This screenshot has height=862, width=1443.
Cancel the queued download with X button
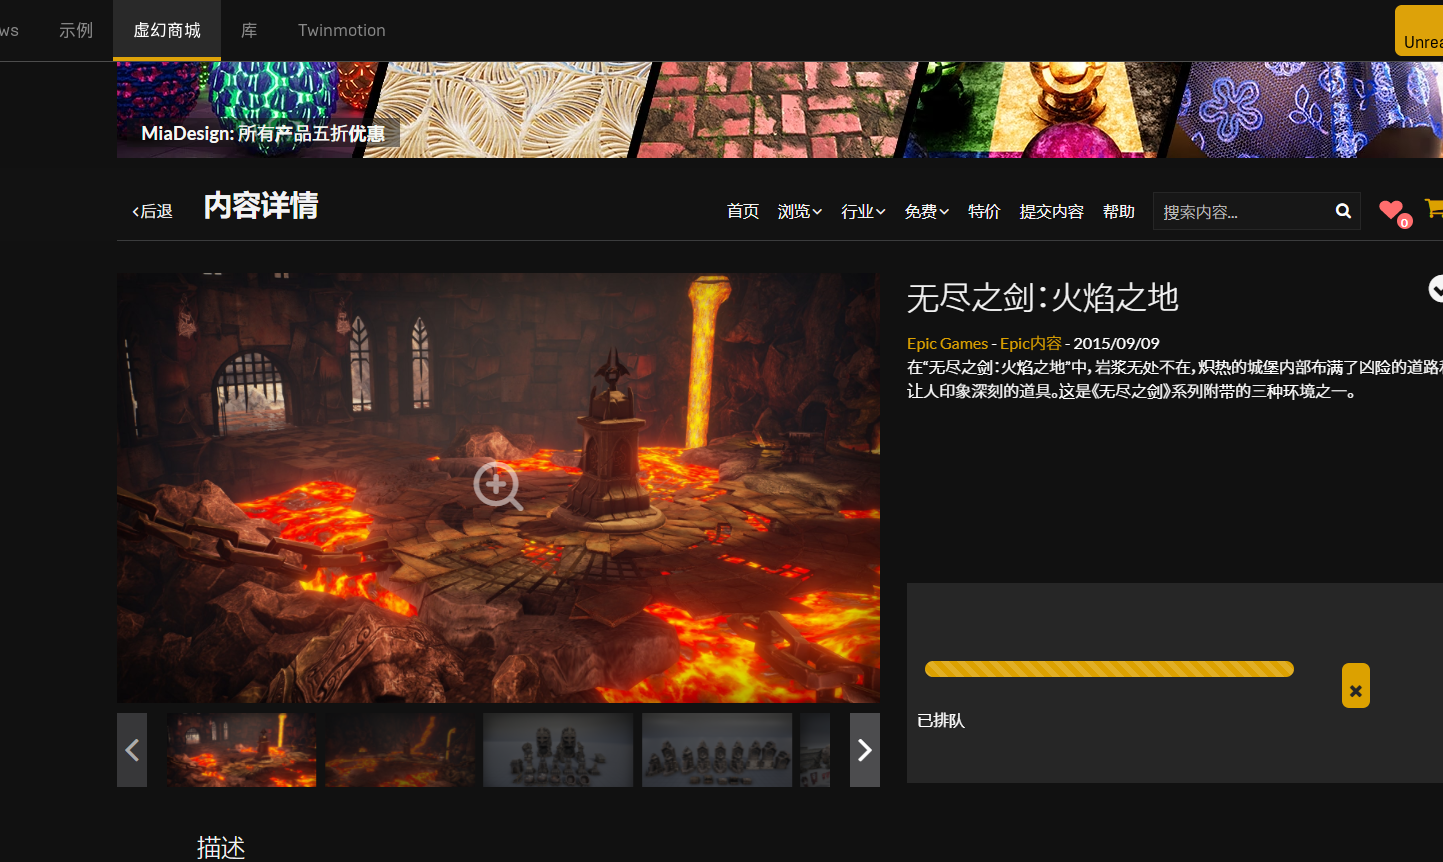(x=1356, y=686)
